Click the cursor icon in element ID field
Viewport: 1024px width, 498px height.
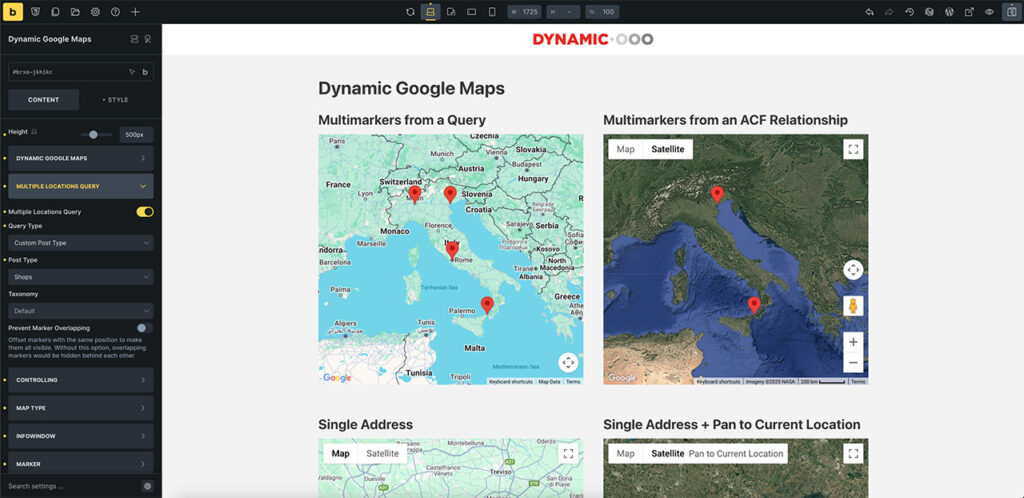(x=131, y=72)
